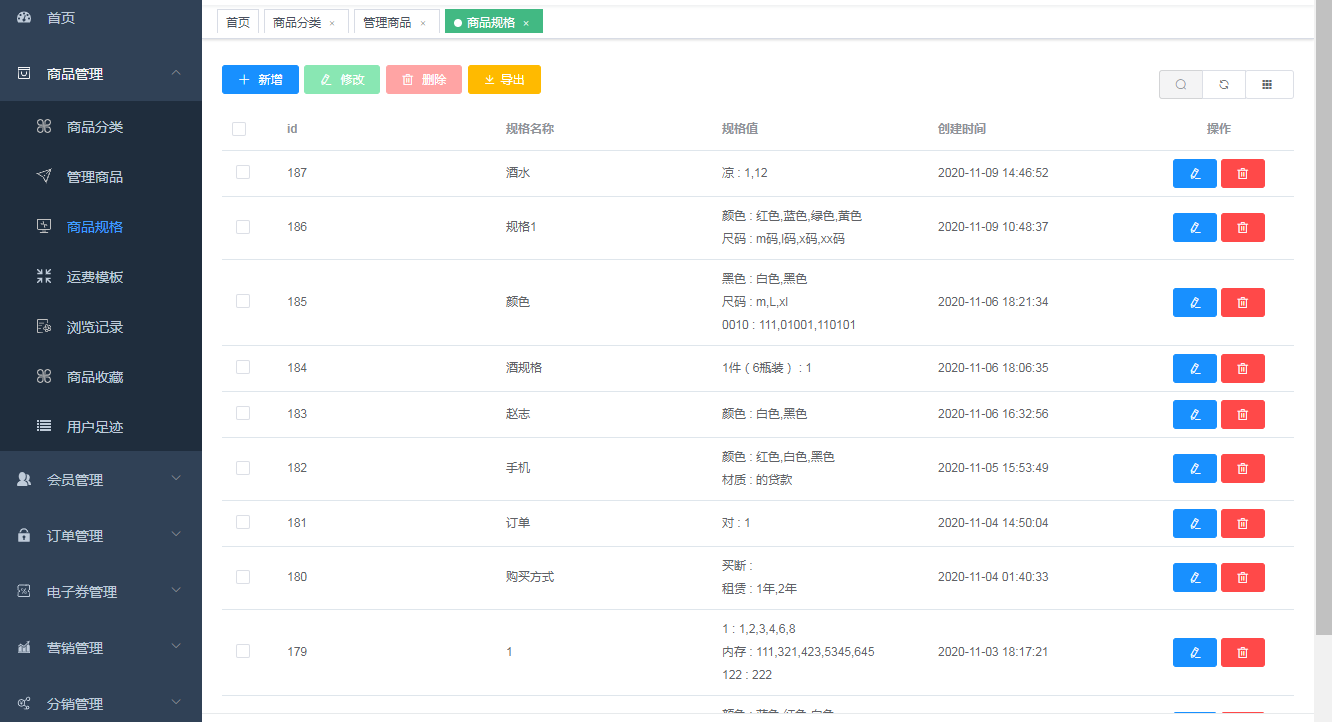Image resolution: width=1332 pixels, height=722 pixels.
Task: Click the yellow 导出 button
Action: [504, 80]
